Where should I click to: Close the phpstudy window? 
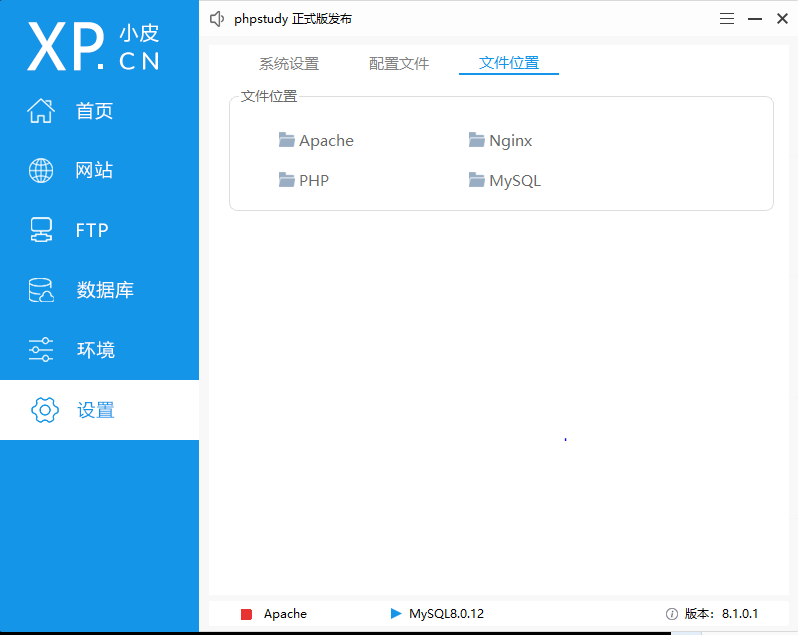[782, 19]
